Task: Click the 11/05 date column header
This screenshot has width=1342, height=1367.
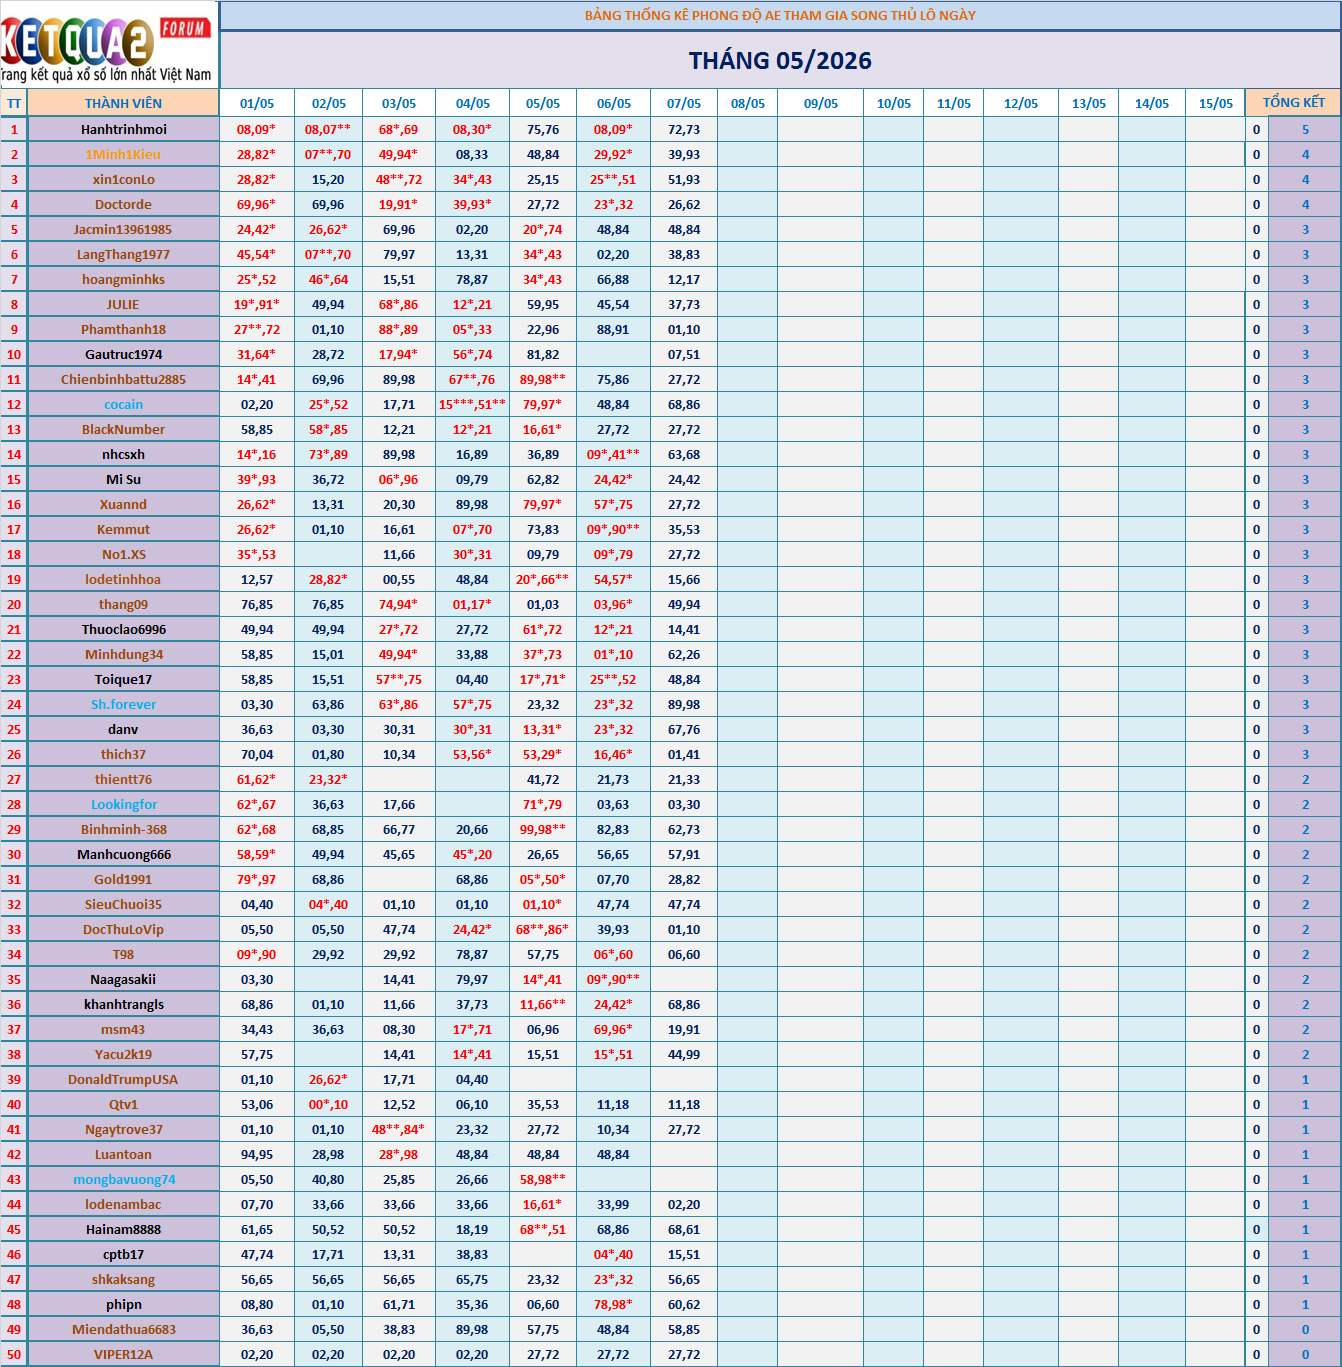Action: click(x=954, y=103)
